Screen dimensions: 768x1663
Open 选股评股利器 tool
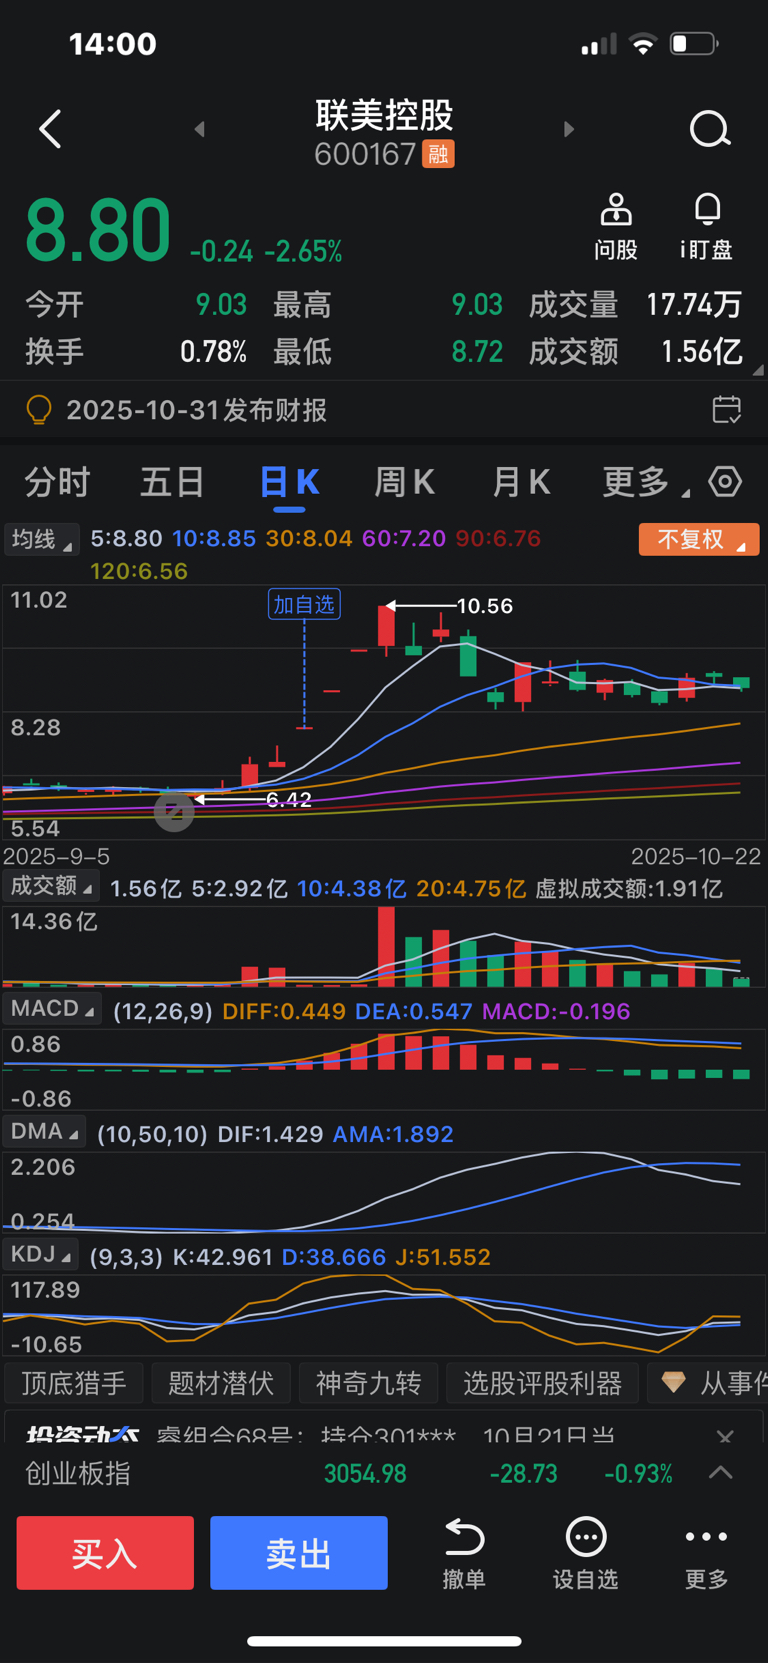tap(542, 1383)
